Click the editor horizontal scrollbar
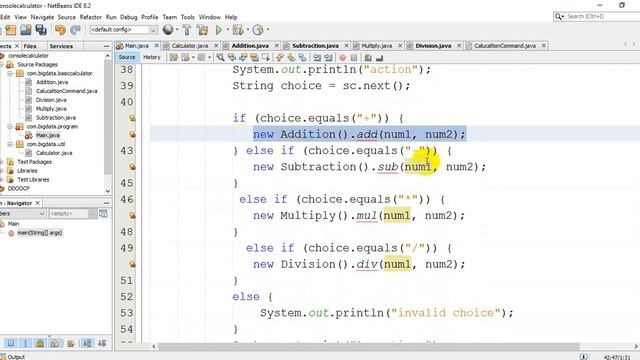The width and height of the screenshot is (640, 360). [x=369, y=347]
